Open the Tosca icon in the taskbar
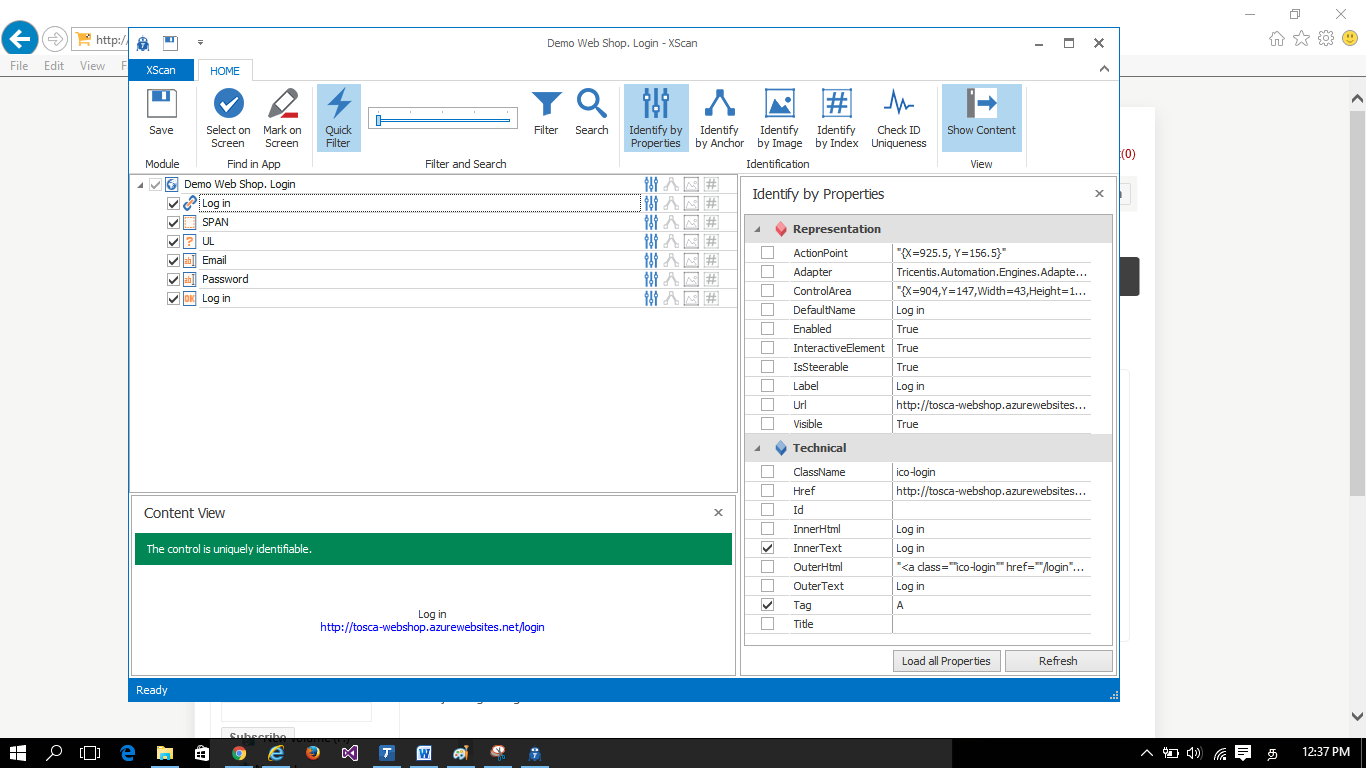The height and width of the screenshot is (768, 1366). click(x=386, y=755)
